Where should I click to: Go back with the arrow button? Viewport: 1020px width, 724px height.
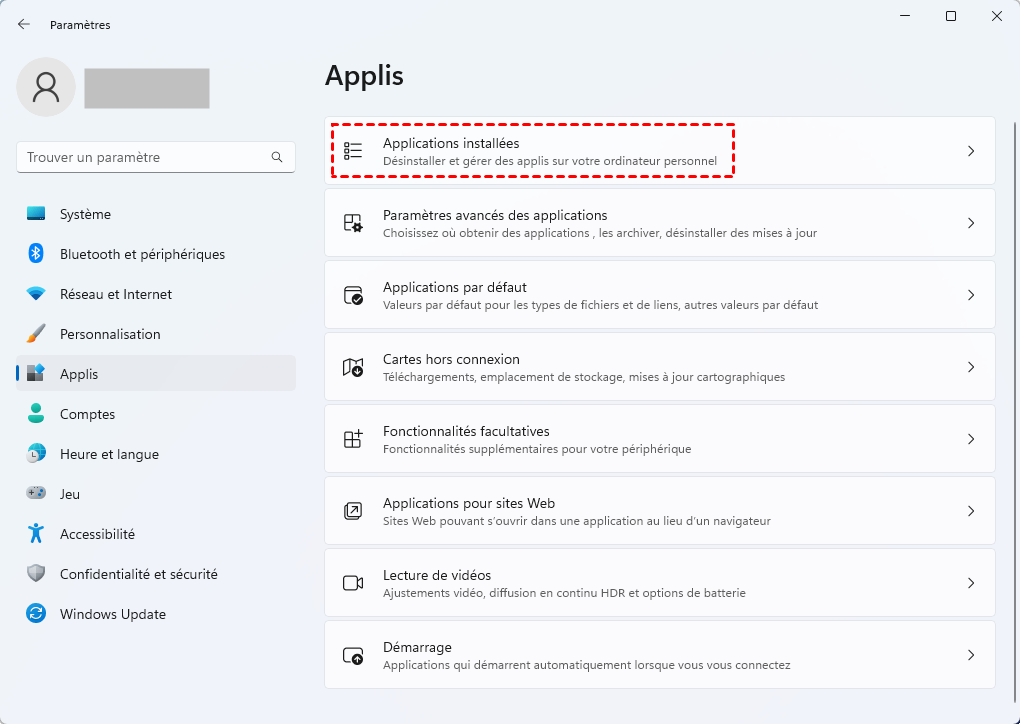(x=24, y=24)
